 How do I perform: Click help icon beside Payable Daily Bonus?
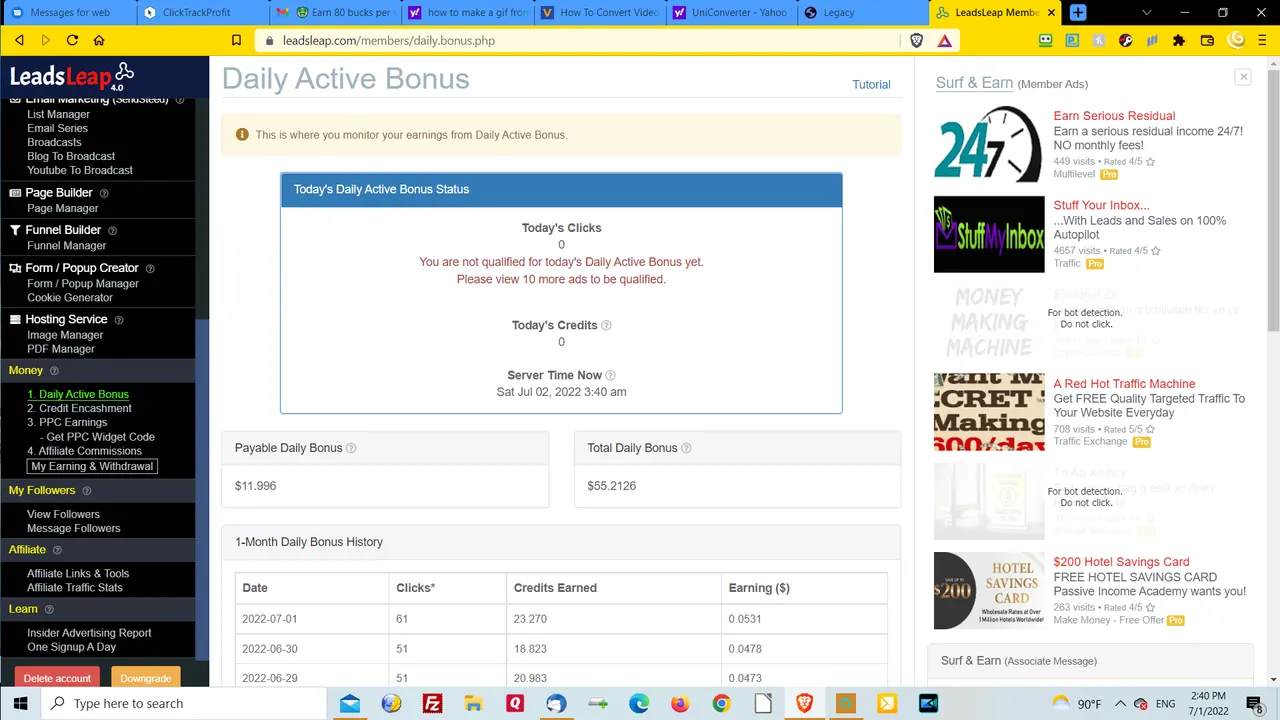[351, 448]
